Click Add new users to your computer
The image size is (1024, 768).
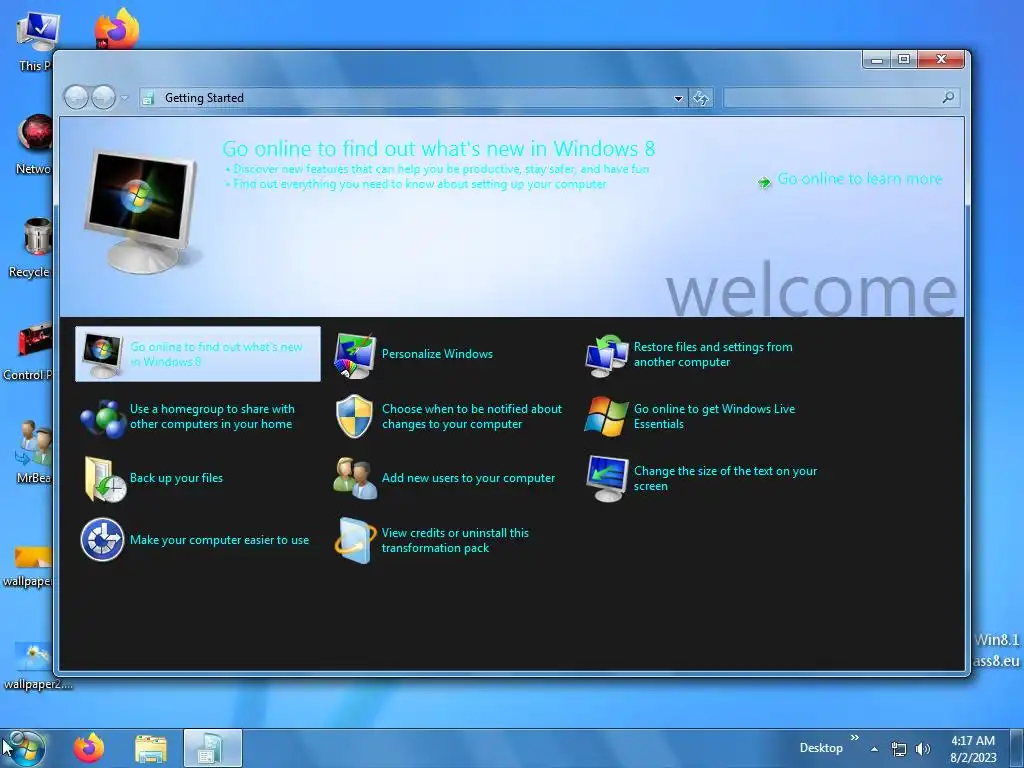pyautogui.click(x=468, y=478)
